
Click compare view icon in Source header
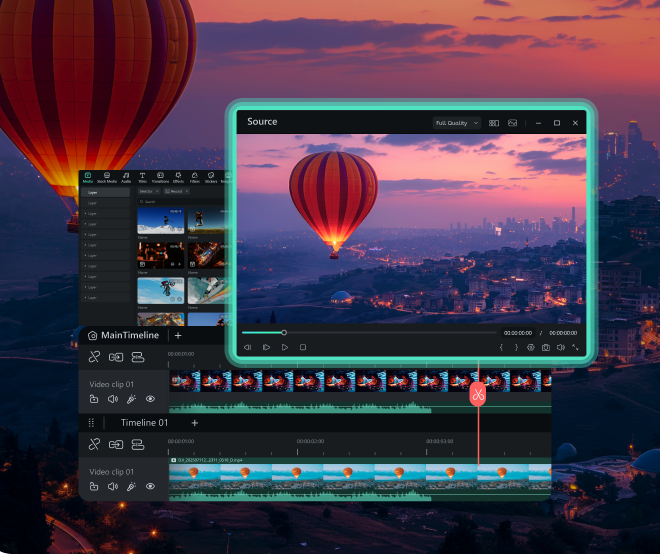494,123
